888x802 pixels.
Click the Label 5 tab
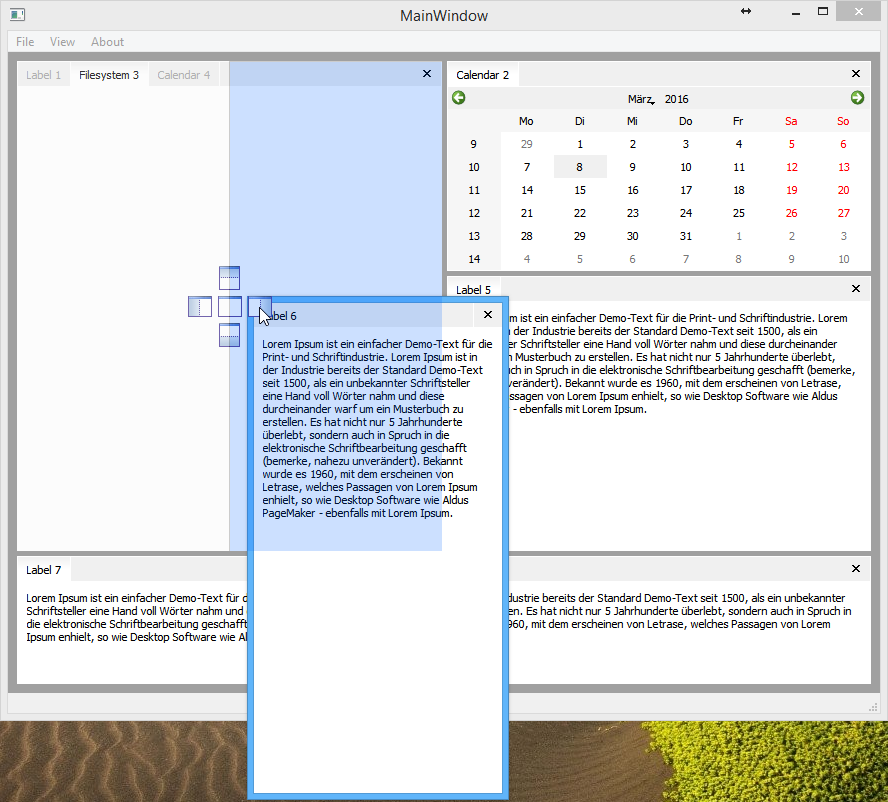473,289
